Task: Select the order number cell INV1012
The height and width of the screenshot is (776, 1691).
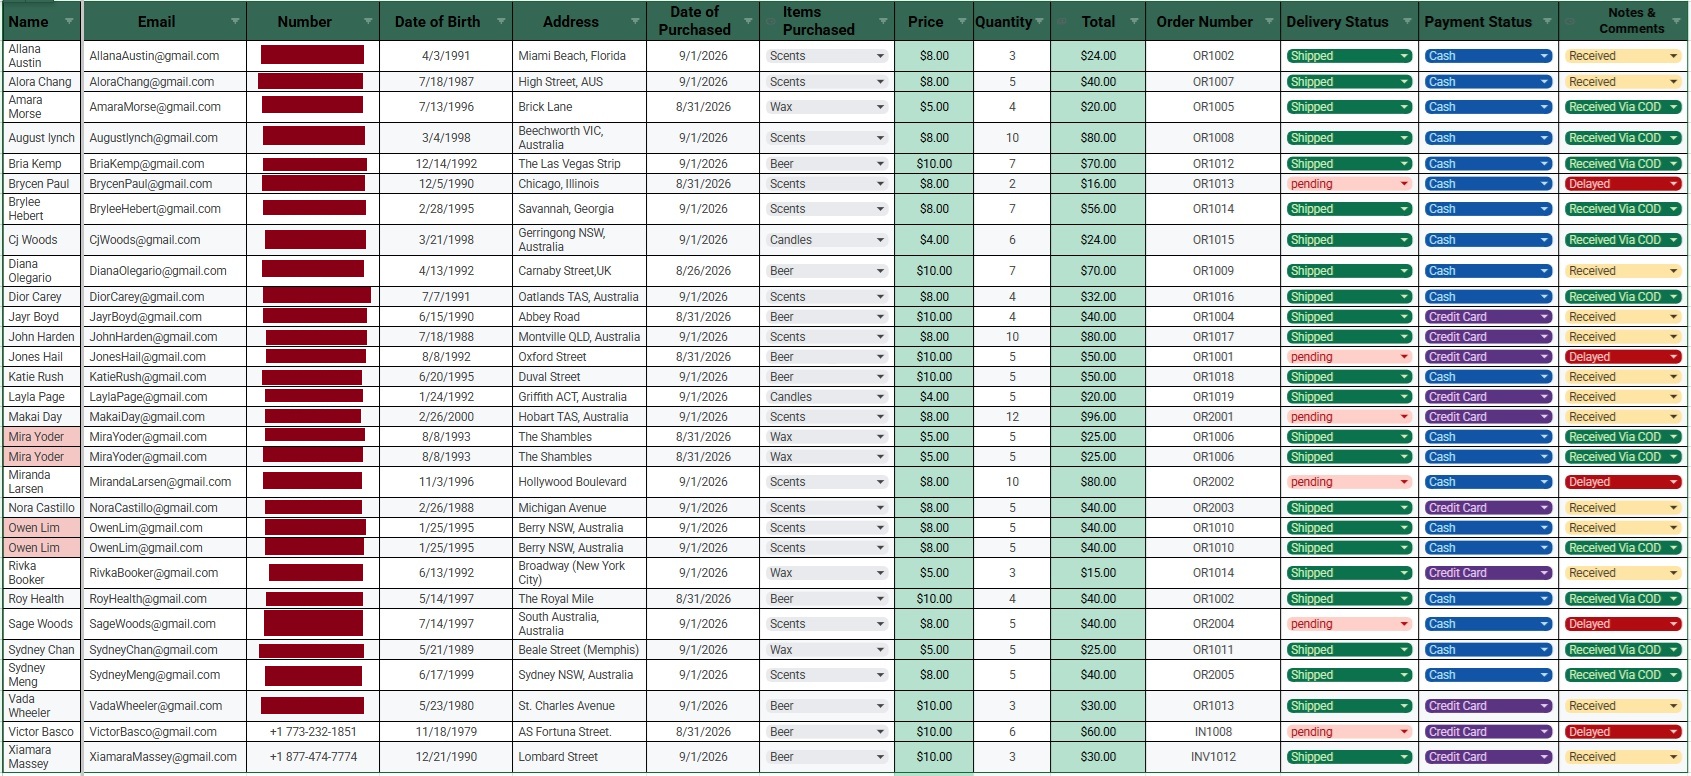Action: click(1213, 757)
